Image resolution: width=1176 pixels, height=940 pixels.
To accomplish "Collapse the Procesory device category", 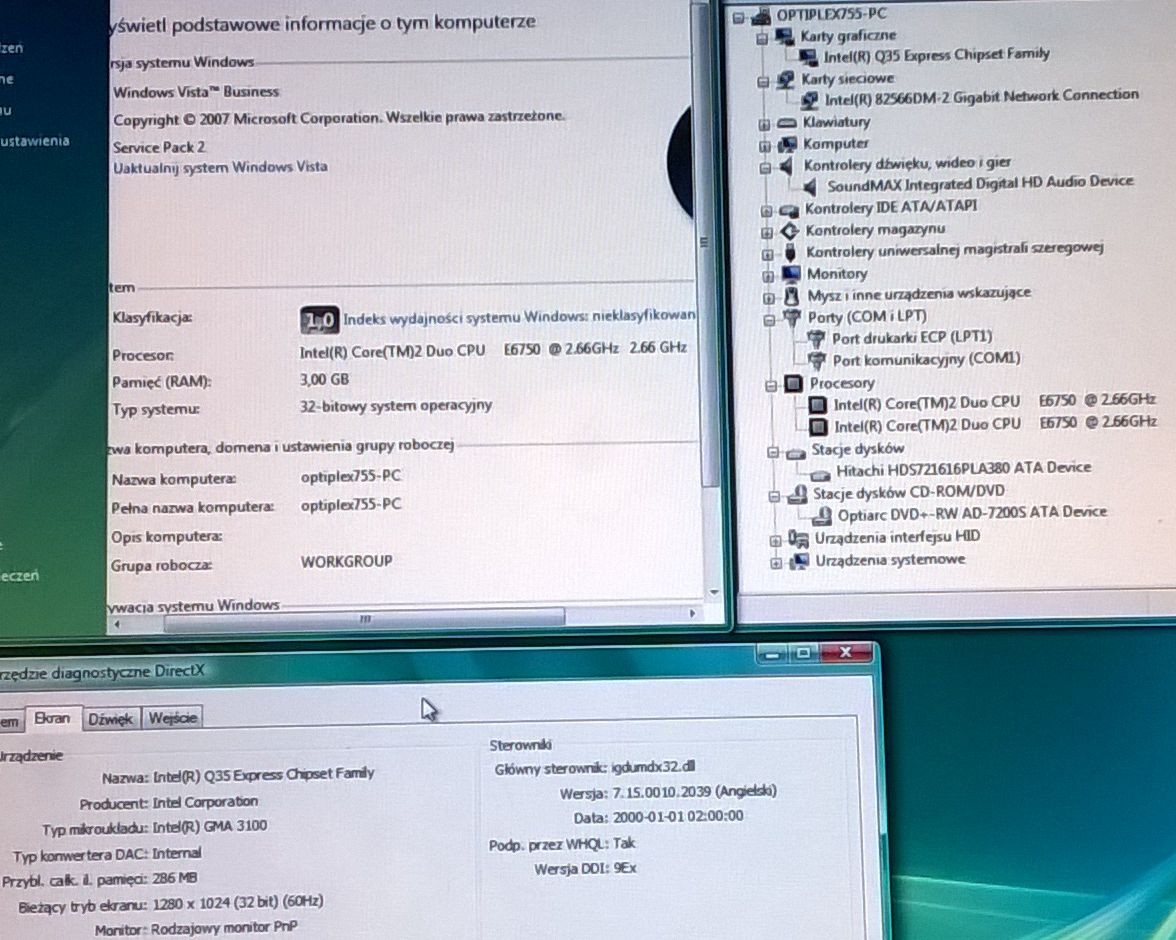I will 771,385.
